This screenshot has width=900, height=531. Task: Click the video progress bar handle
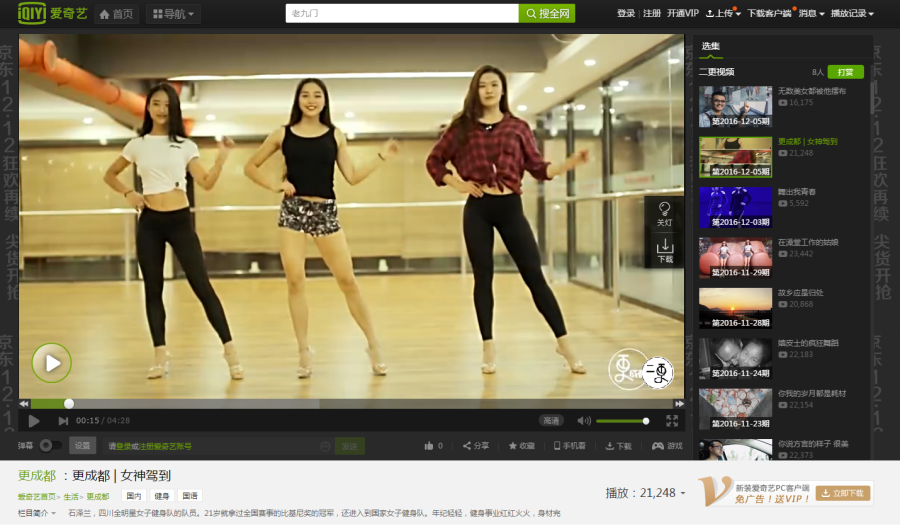(69, 404)
